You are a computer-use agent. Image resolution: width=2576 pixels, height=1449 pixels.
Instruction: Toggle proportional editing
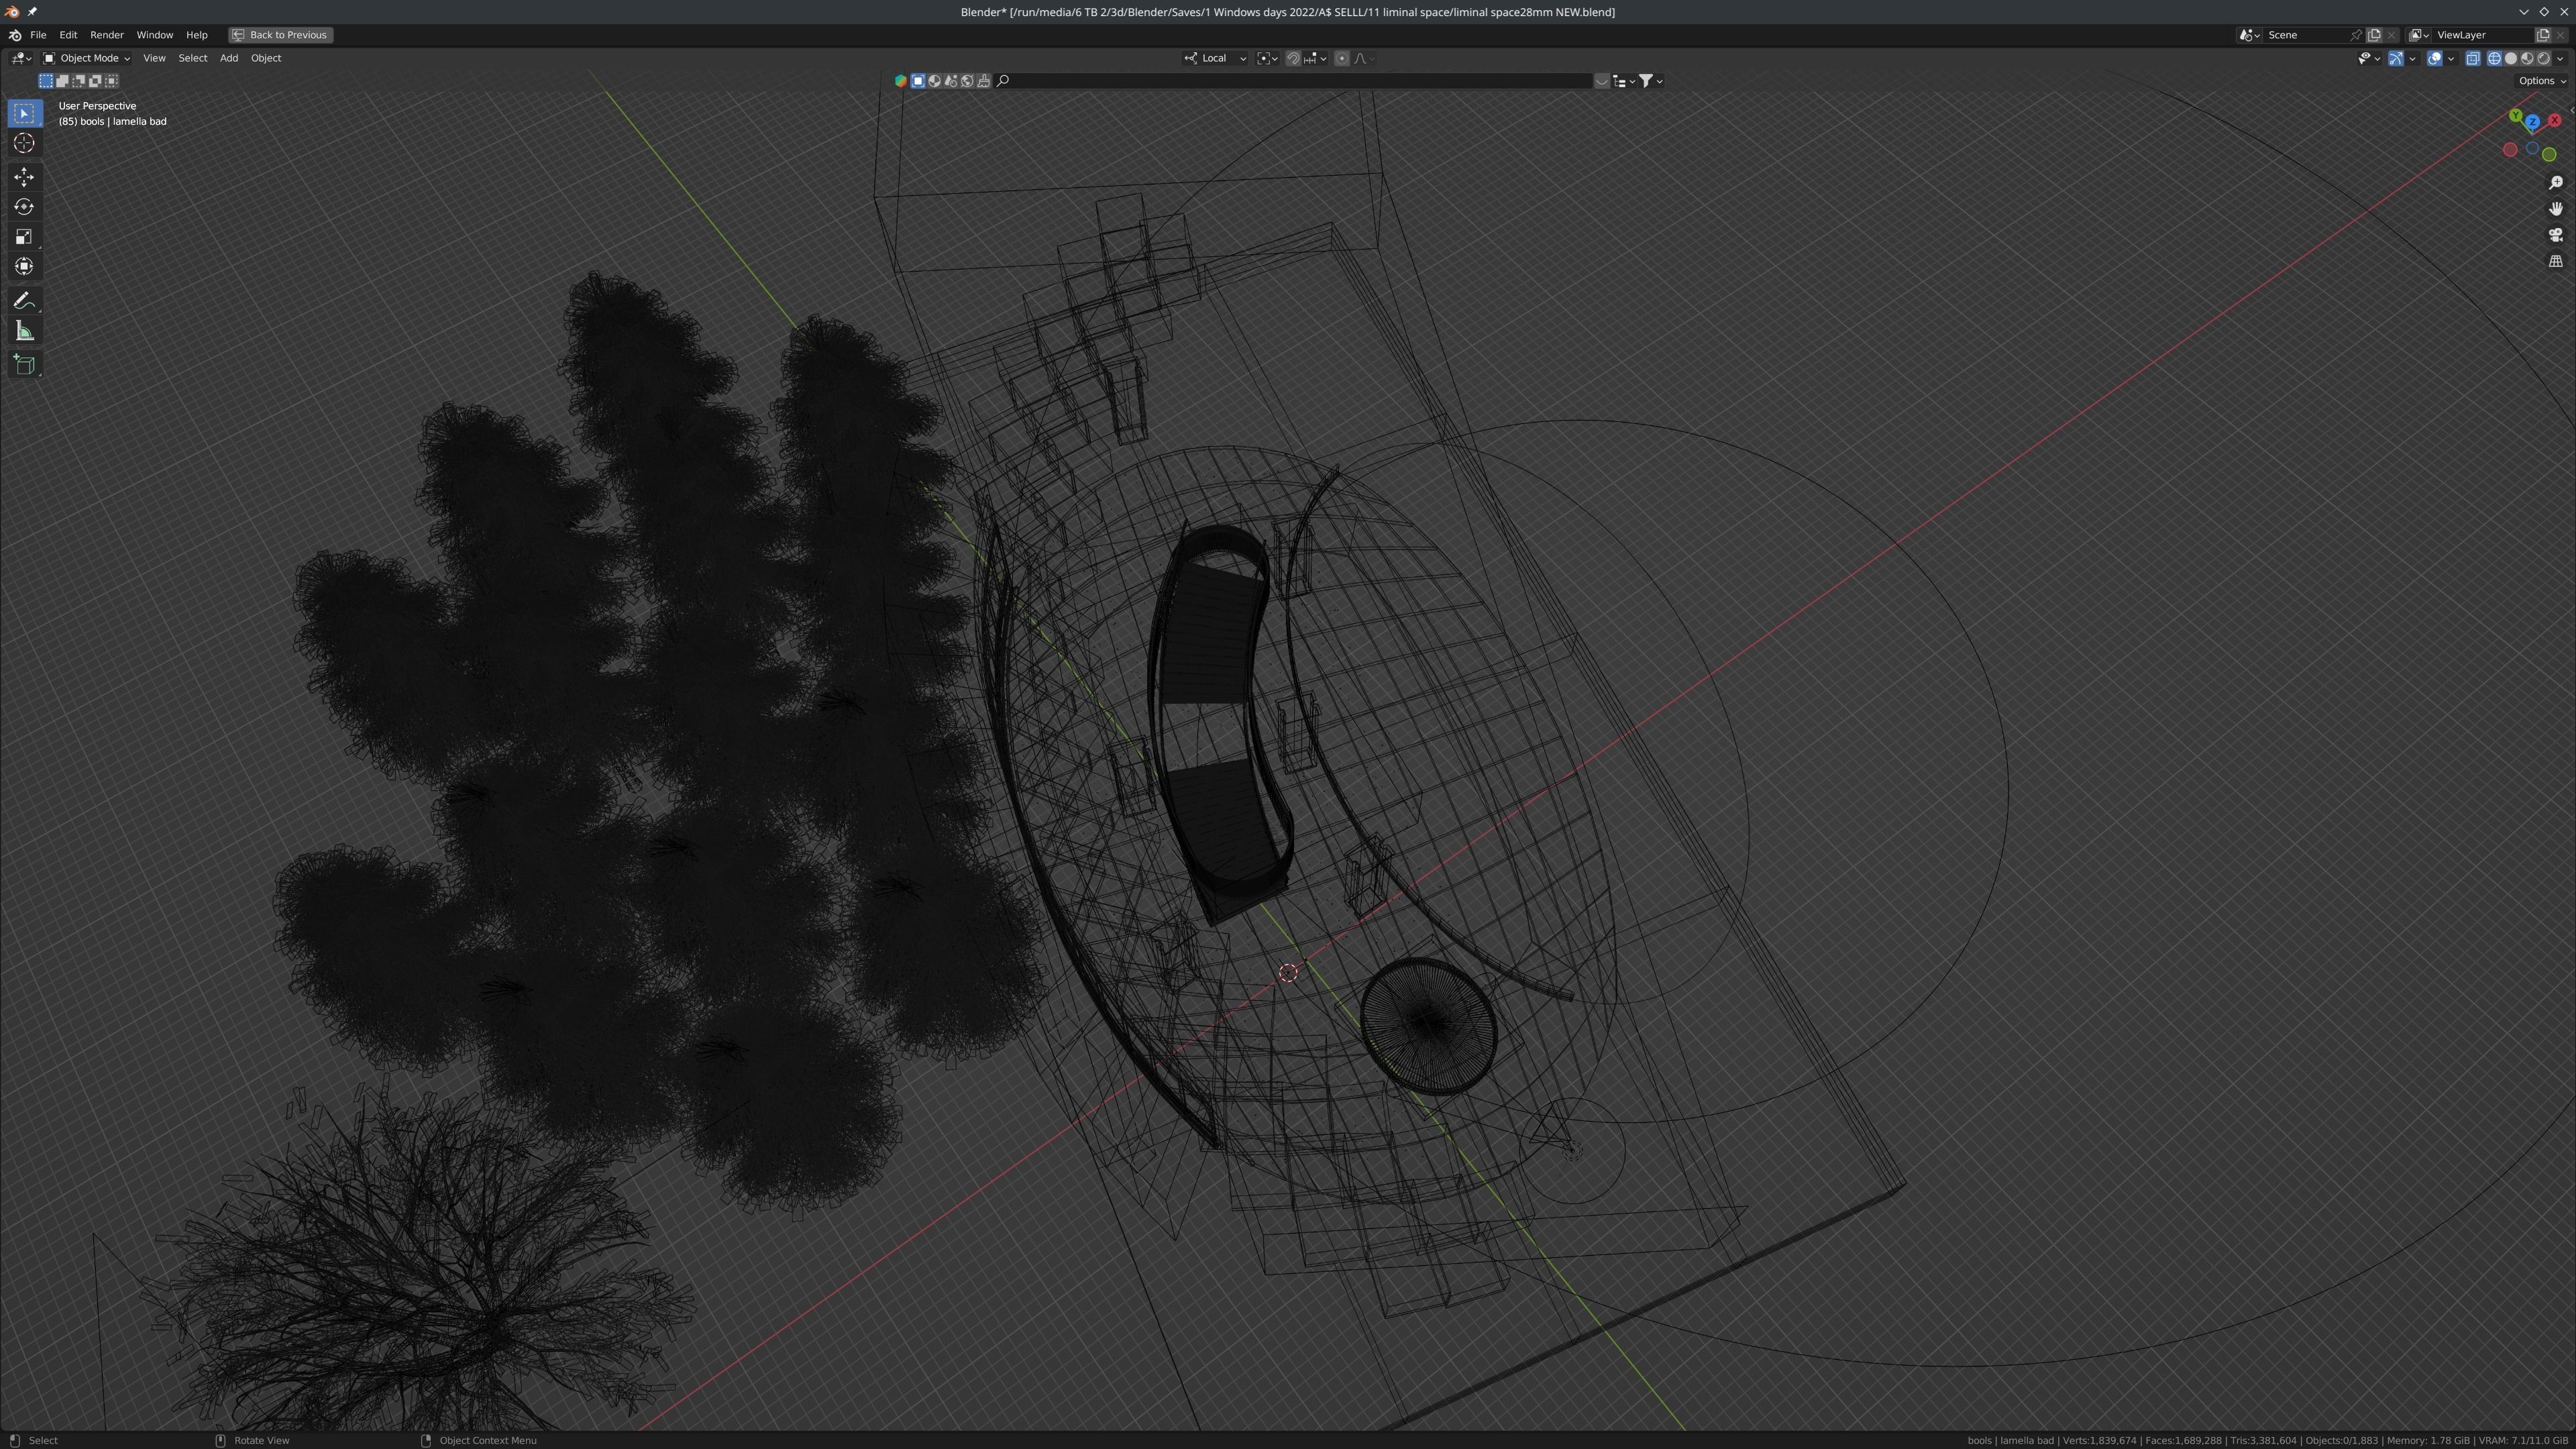coord(1342,58)
